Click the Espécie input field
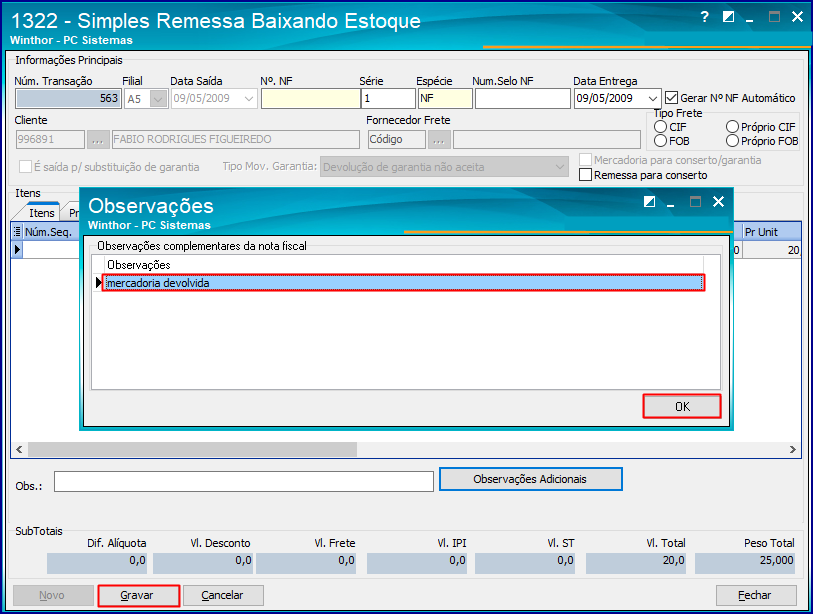The image size is (813, 614). point(445,99)
